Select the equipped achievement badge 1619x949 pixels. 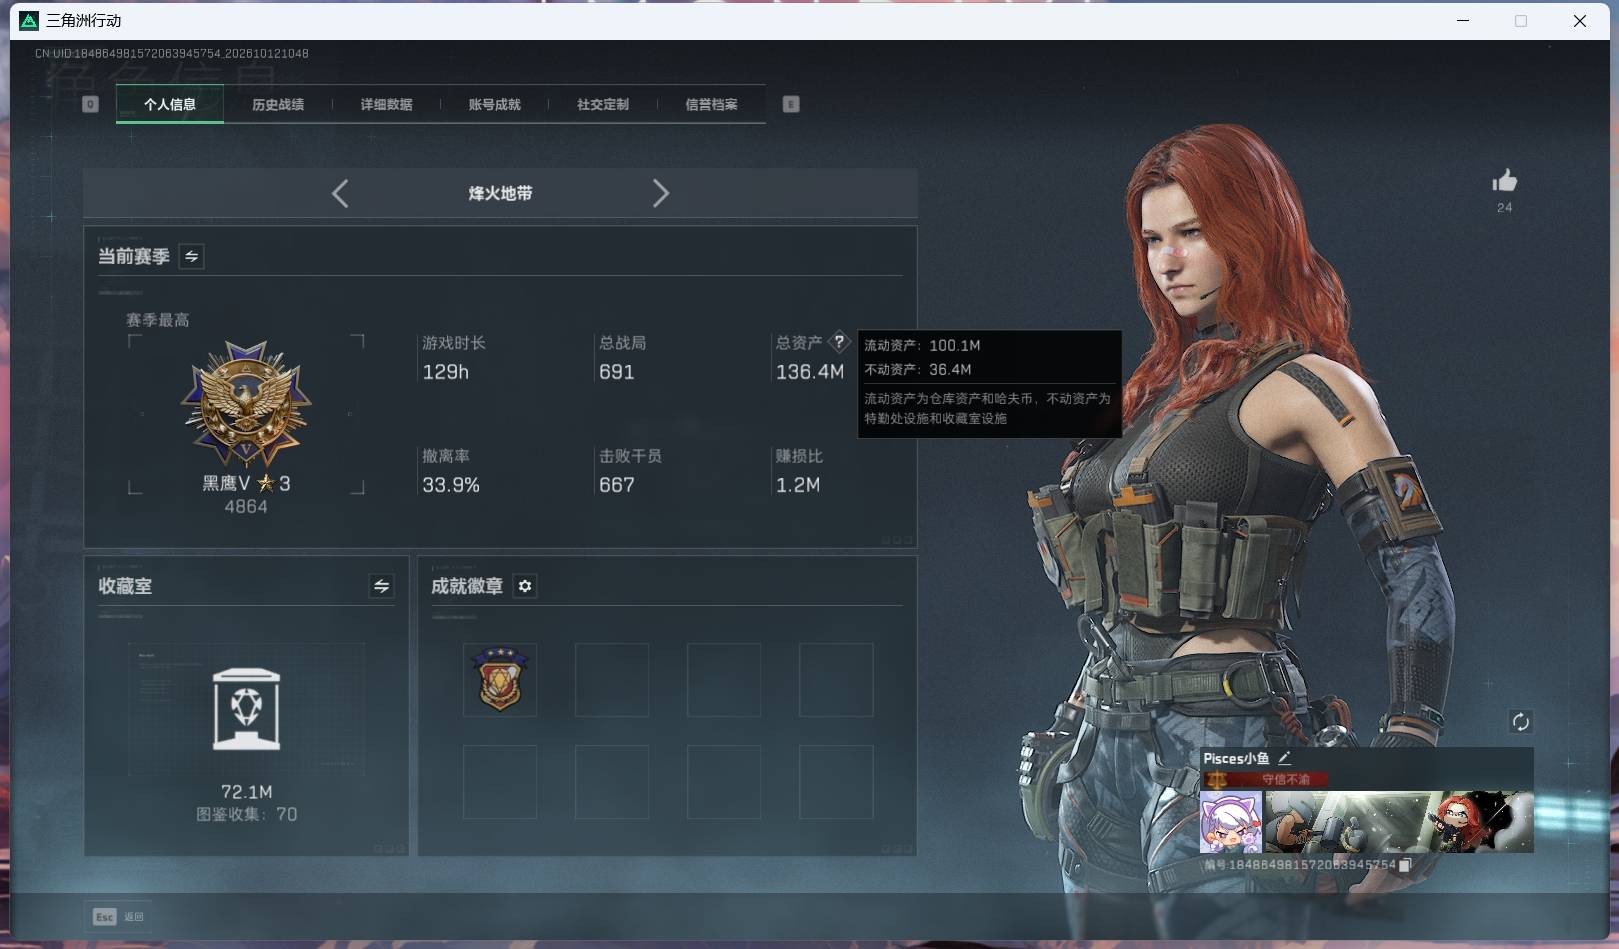499,679
